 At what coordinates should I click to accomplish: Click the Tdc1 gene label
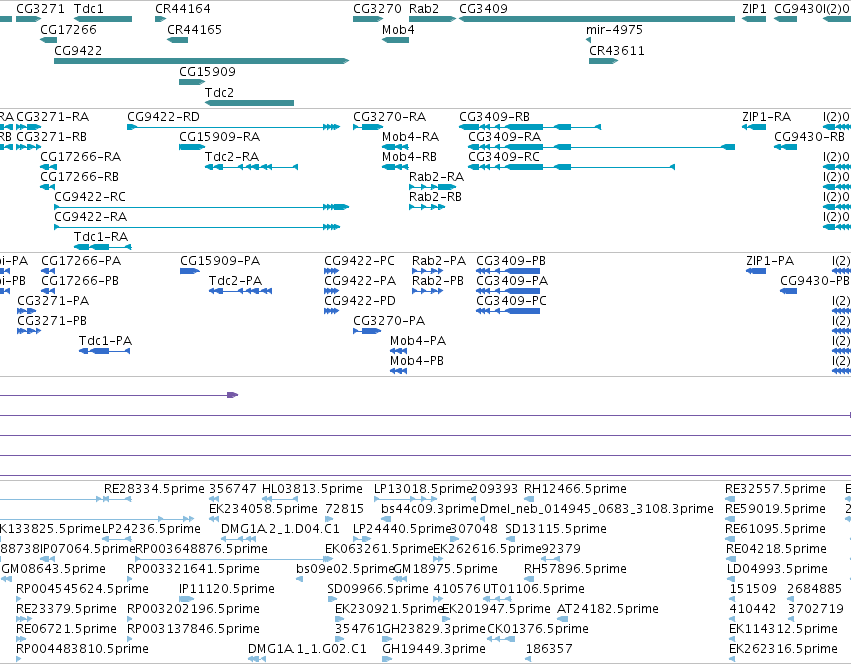coord(88,9)
